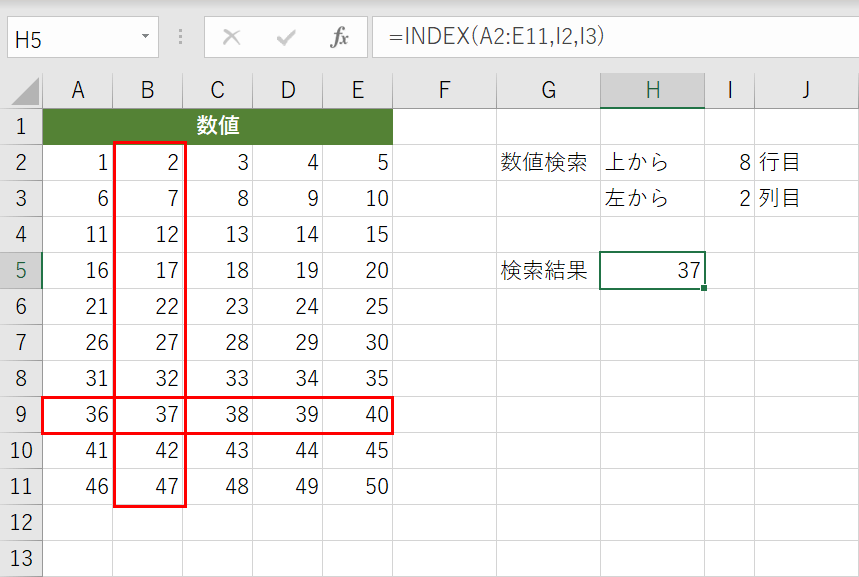Click cell I2 containing the value 8
Screen dimensions: 859x577
(729, 162)
